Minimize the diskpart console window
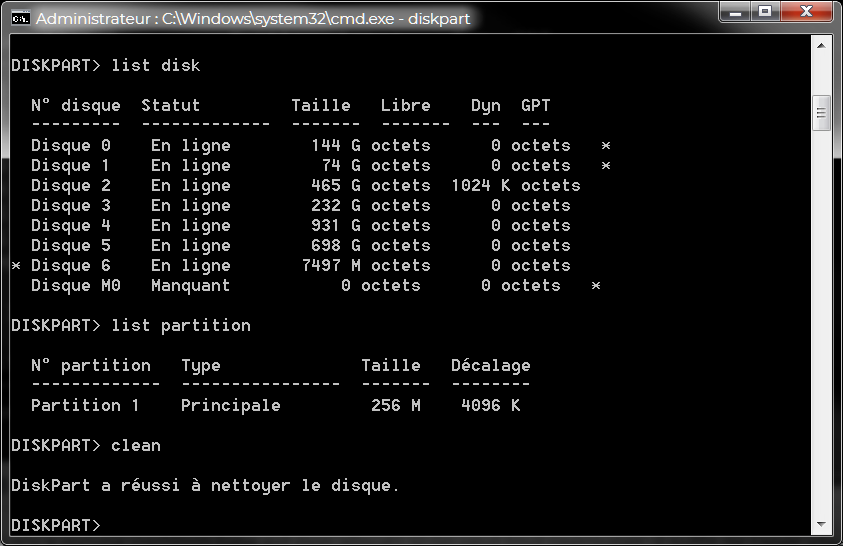 [735, 13]
